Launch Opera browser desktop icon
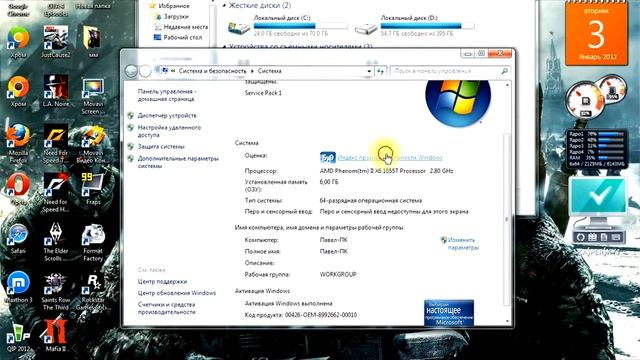640x360 pixels. (18, 189)
